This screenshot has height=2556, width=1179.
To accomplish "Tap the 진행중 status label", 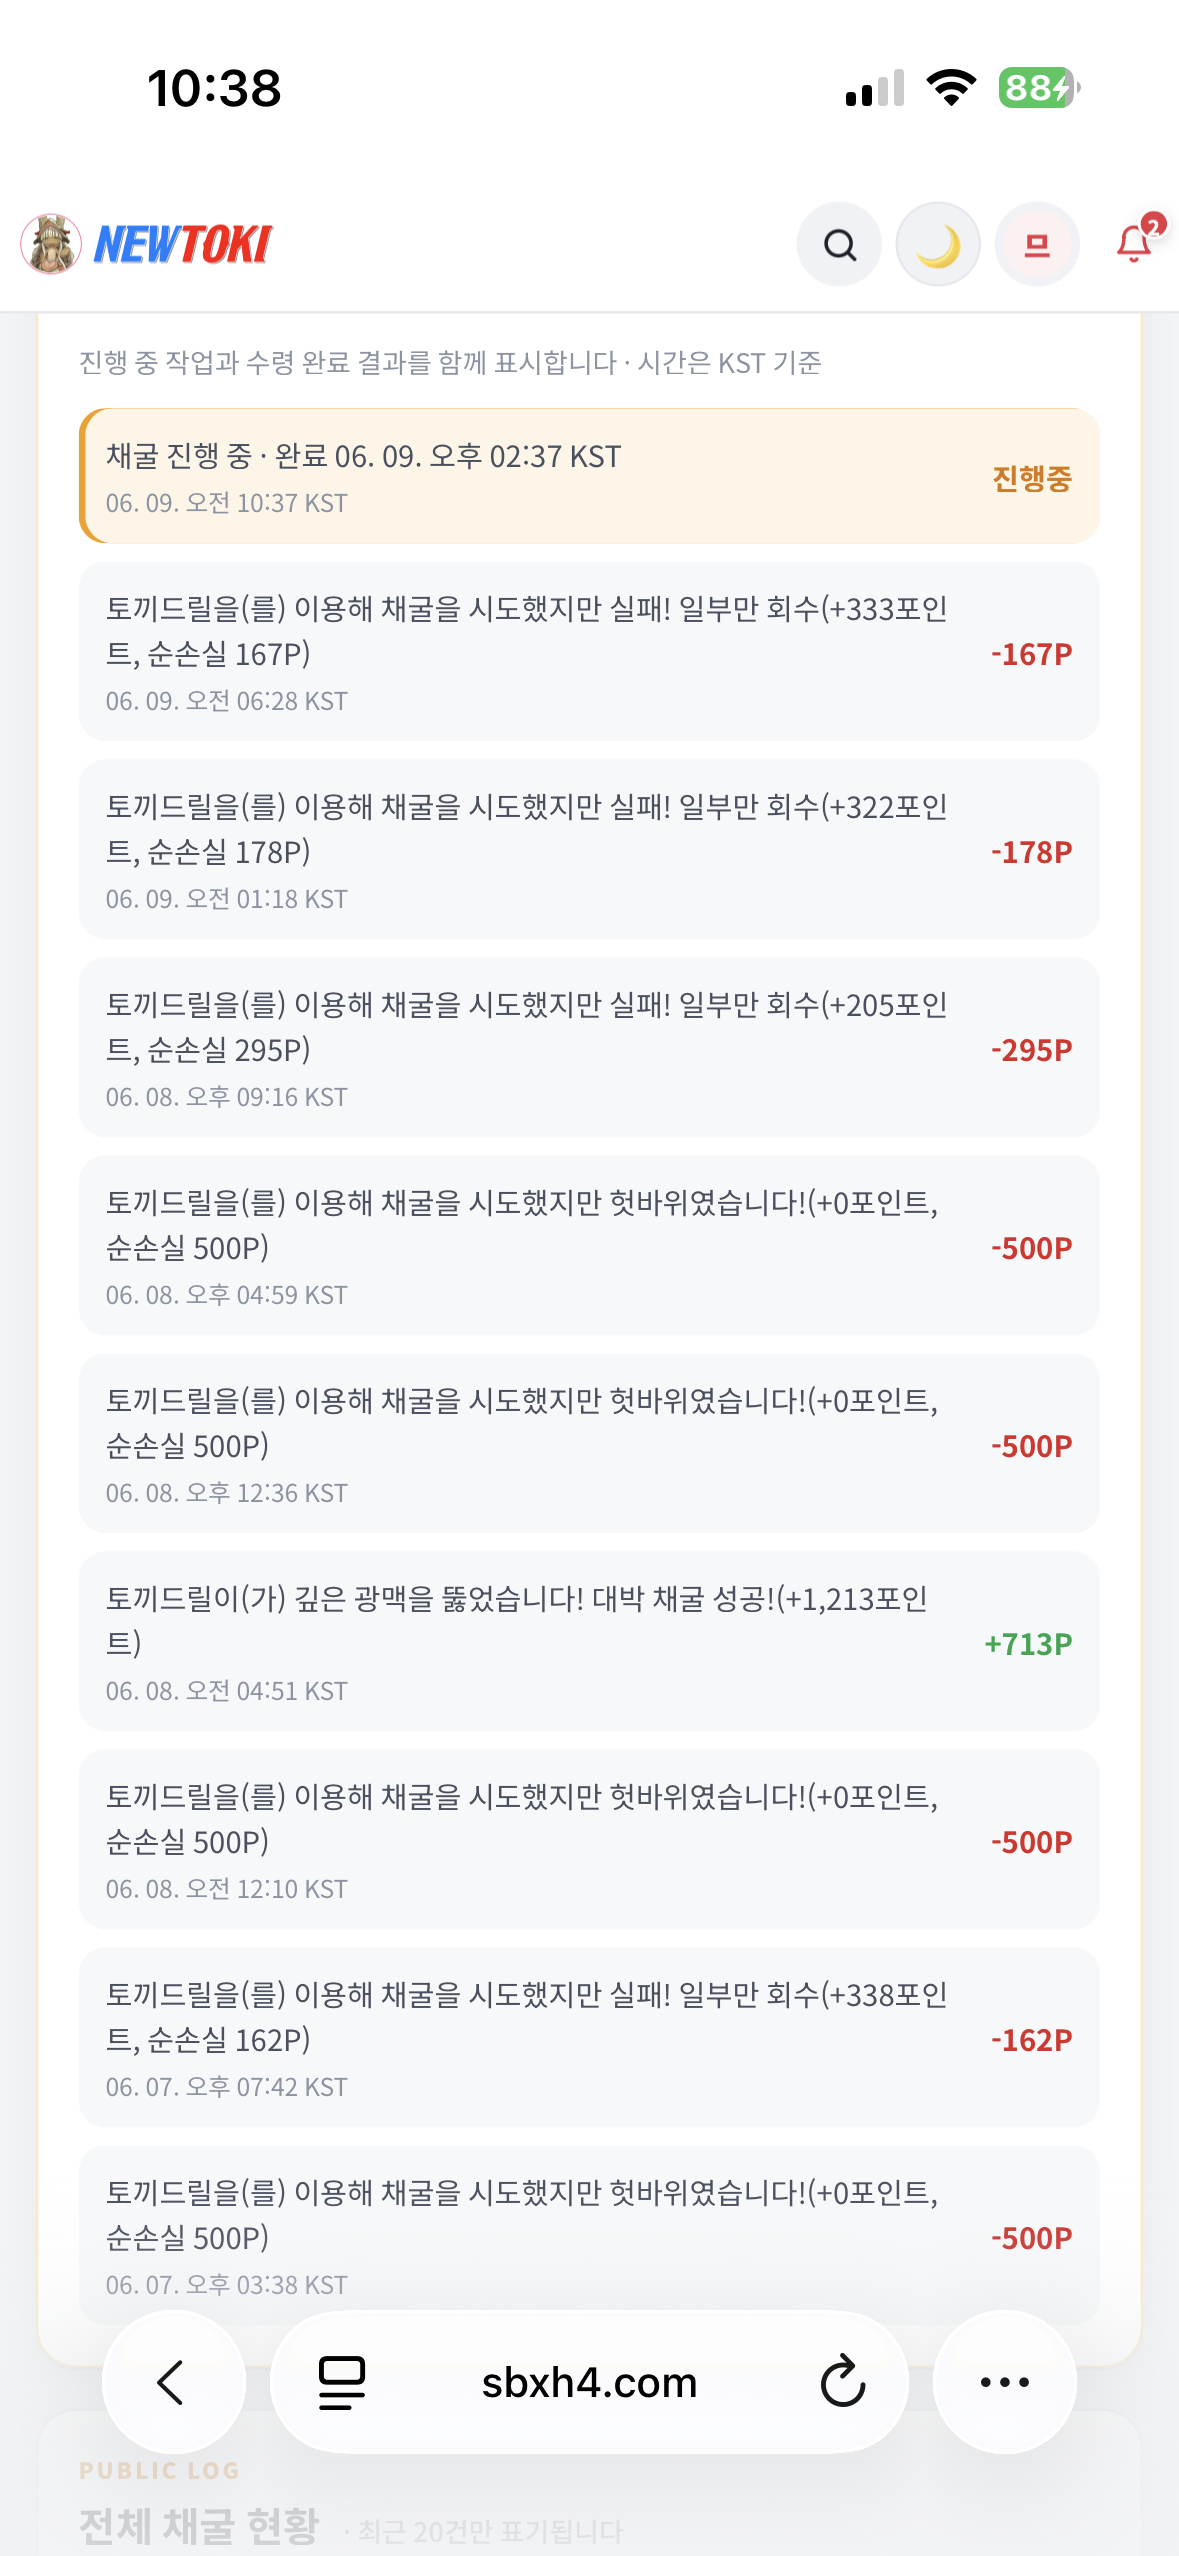I will [x=1032, y=478].
